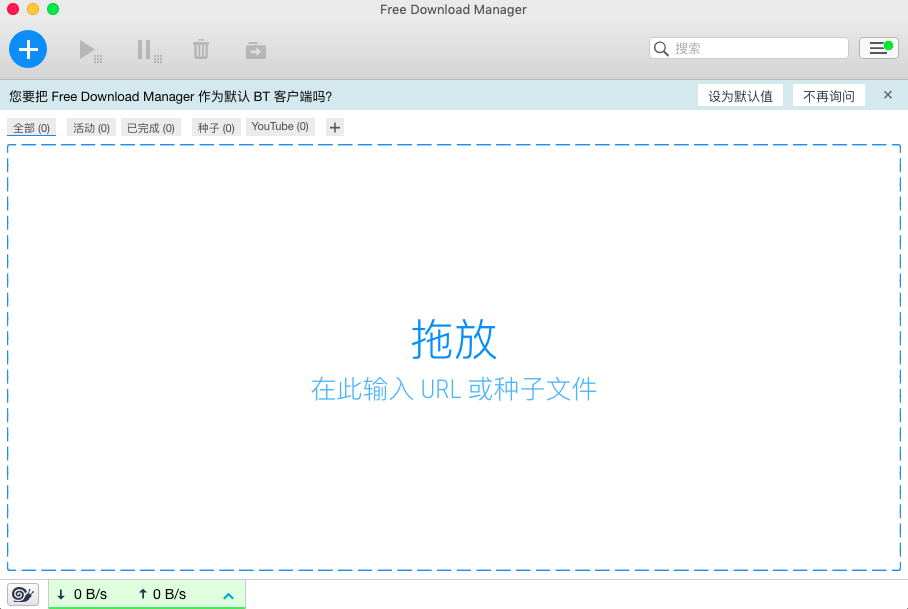
Task: Click the blue add download plus button
Action: 28,49
